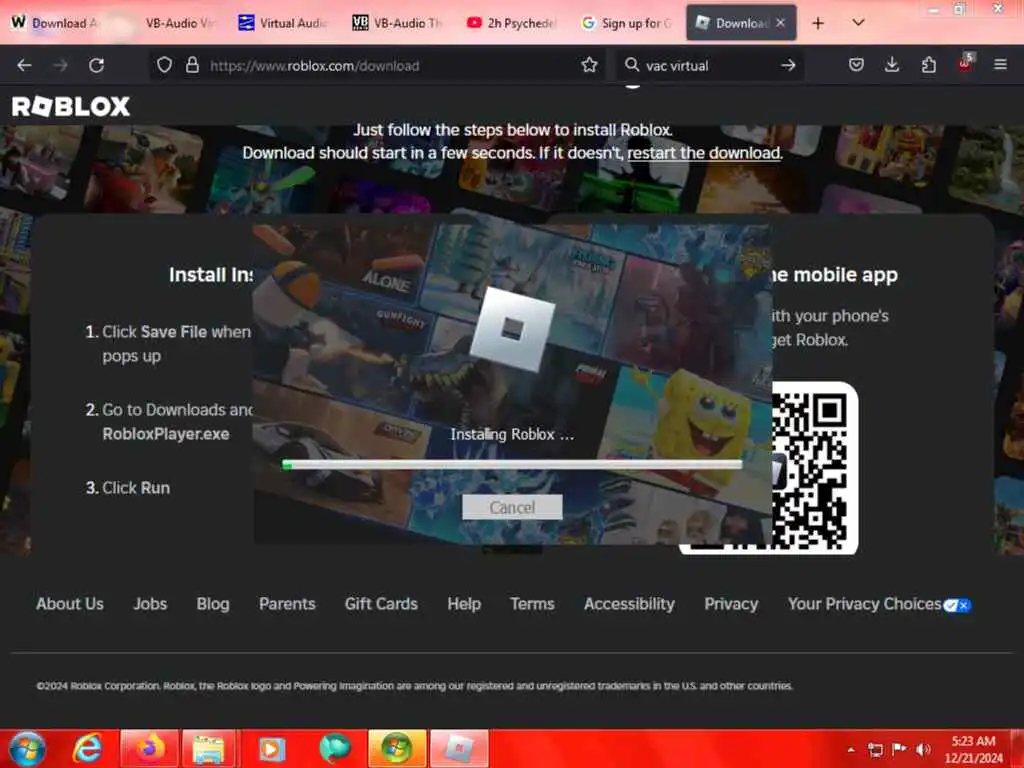The height and width of the screenshot is (768, 1024).
Task: Switch to the VB-Audio Th tab
Action: (397, 23)
